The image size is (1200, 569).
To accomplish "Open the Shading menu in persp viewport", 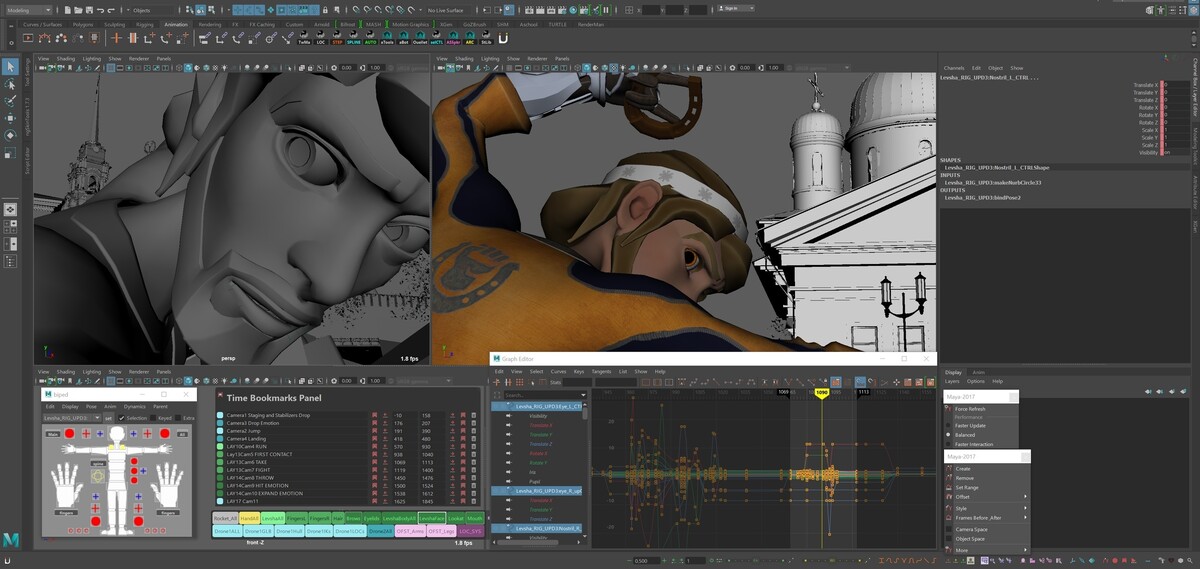I will click(x=65, y=58).
